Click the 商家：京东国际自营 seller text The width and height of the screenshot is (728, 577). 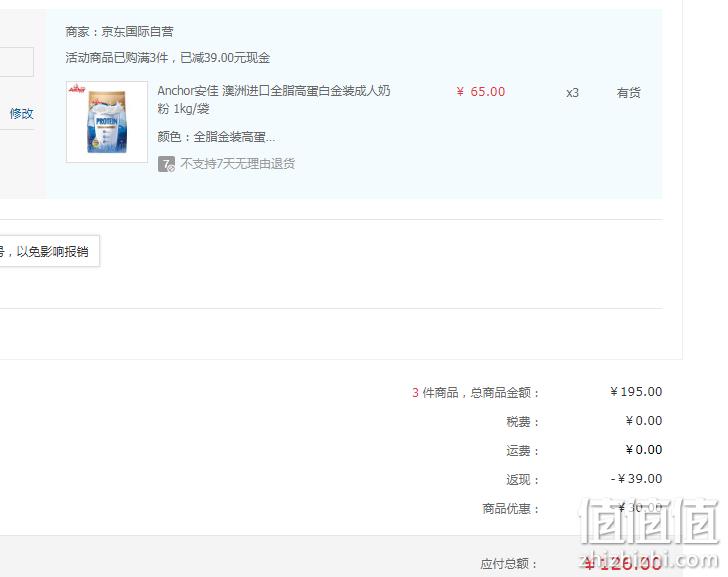click(x=119, y=32)
